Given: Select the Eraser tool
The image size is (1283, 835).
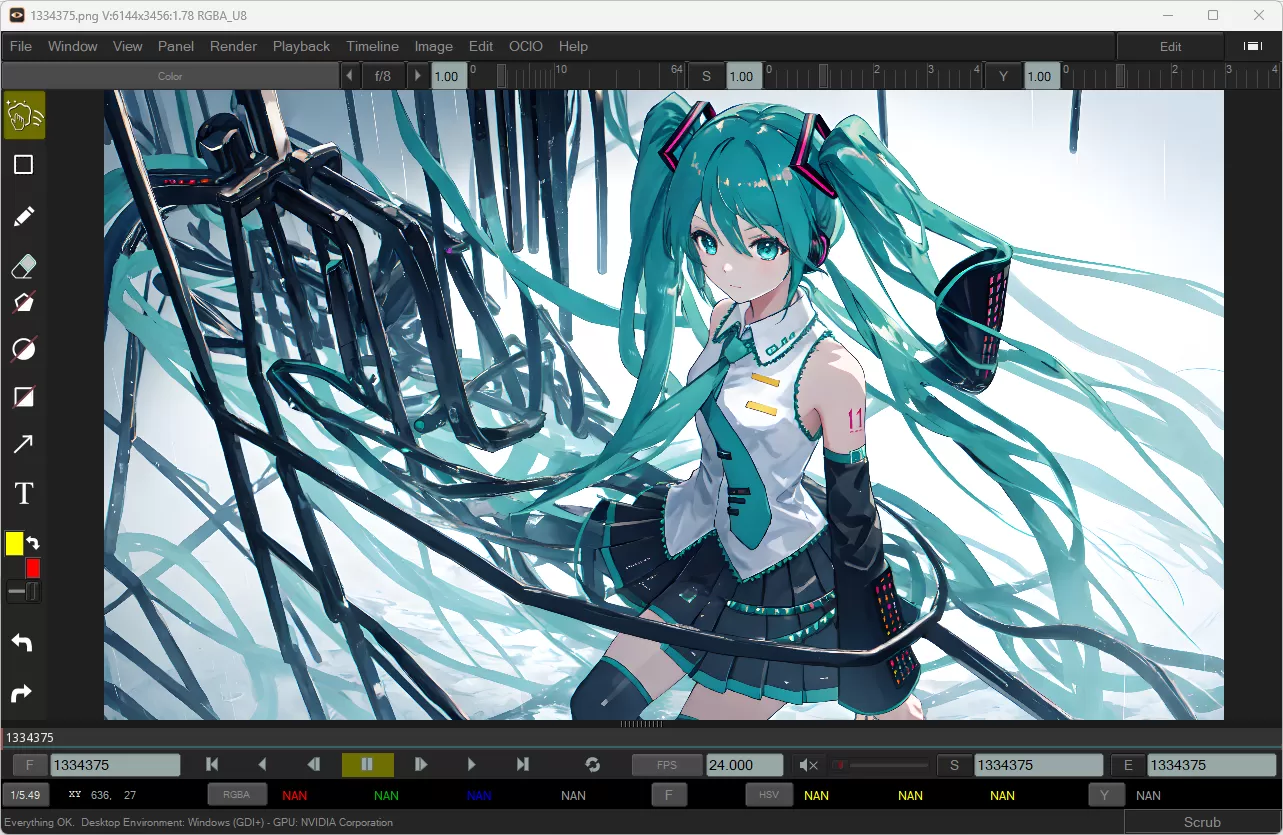Looking at the screenshot, I should [x=23, y=265].
